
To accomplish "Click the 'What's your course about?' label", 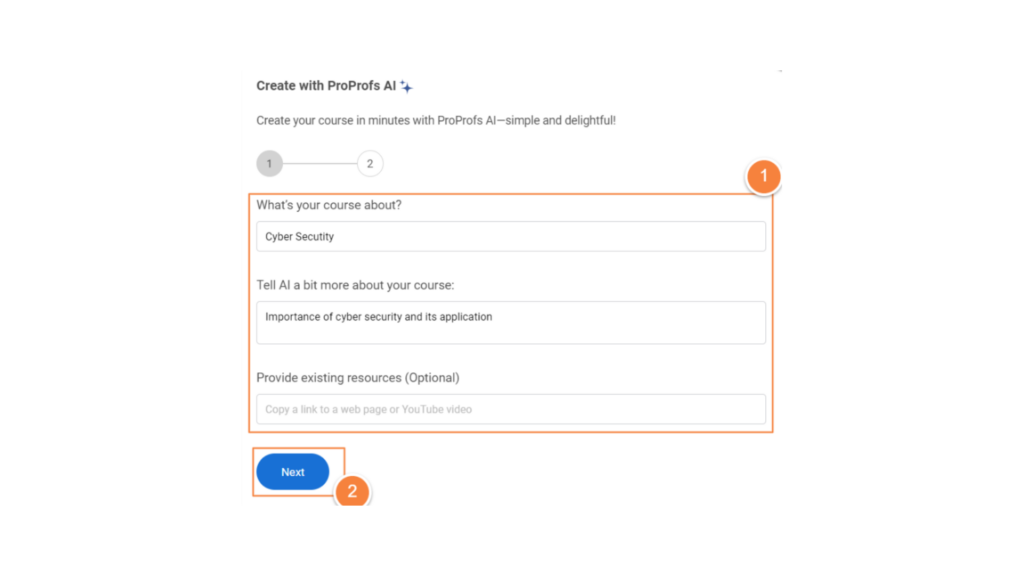I will [328, 205].
